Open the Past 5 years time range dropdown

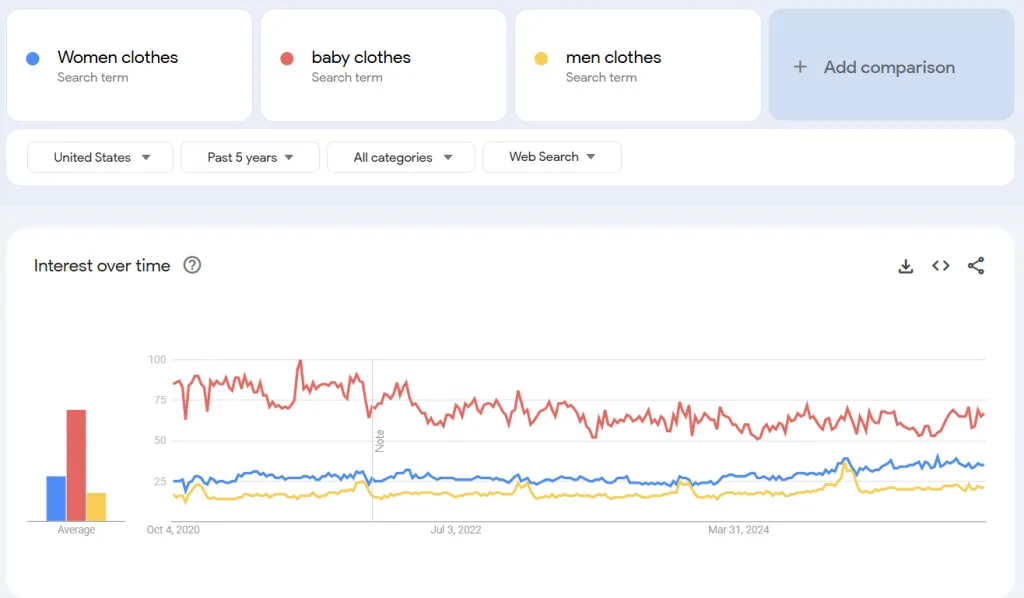pyautogui.click(x=250, y=157)
